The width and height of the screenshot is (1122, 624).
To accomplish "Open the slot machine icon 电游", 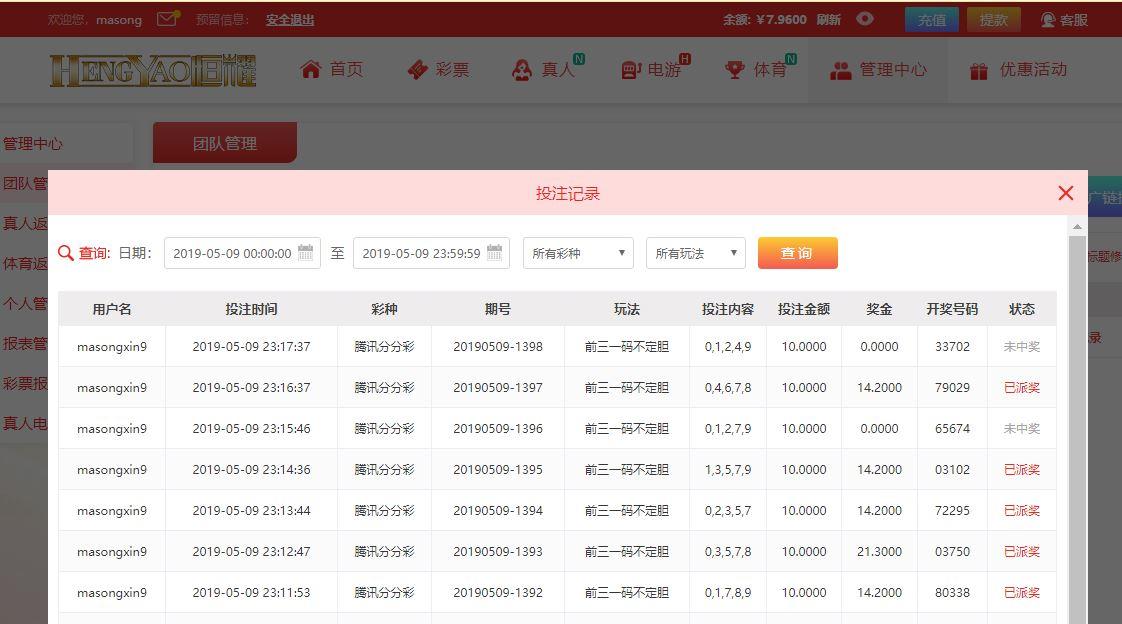I will pyautogui.click(x=630, y=69).
